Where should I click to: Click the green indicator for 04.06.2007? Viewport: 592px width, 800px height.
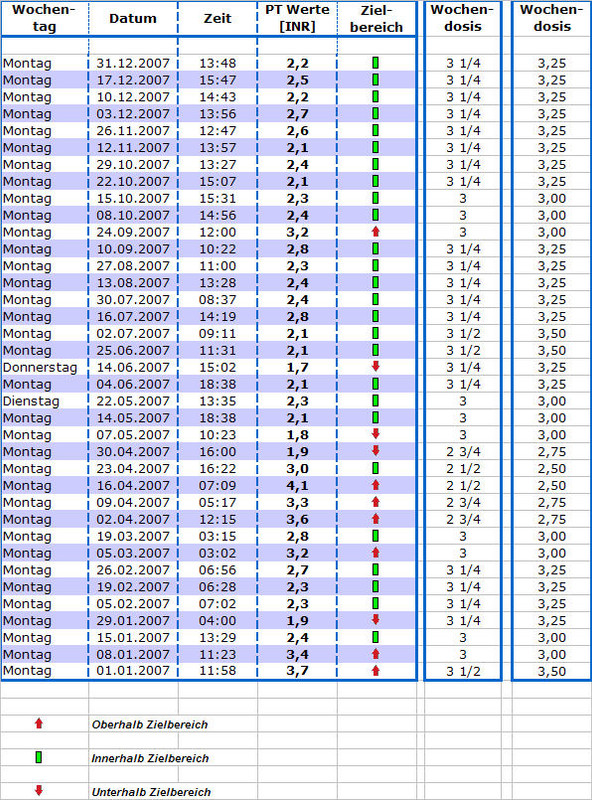point(376,384)
